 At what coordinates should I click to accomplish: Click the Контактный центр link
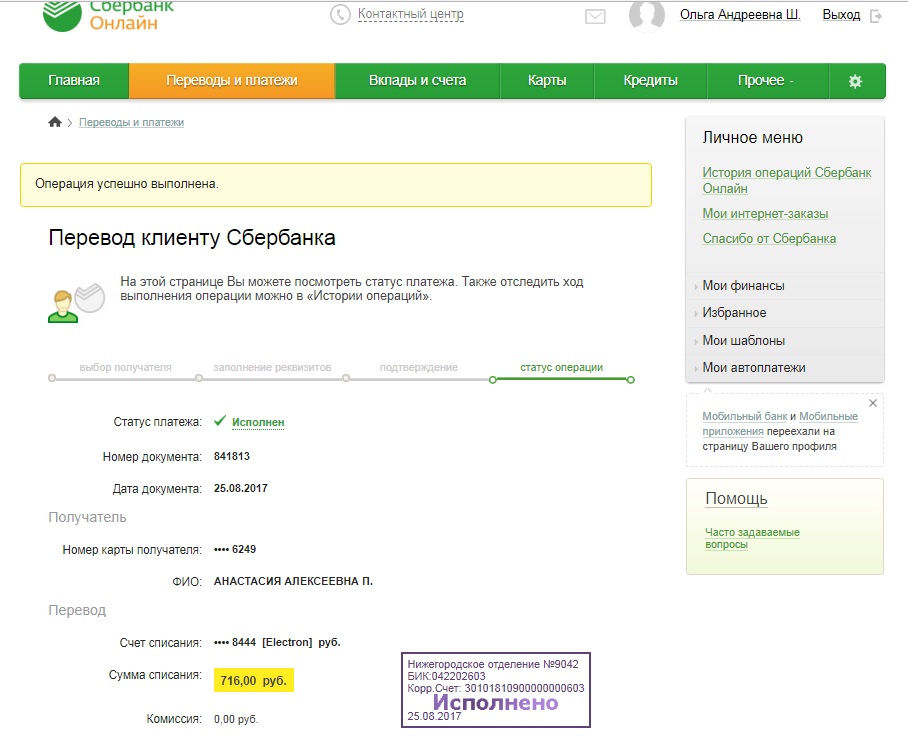(411, 14)
